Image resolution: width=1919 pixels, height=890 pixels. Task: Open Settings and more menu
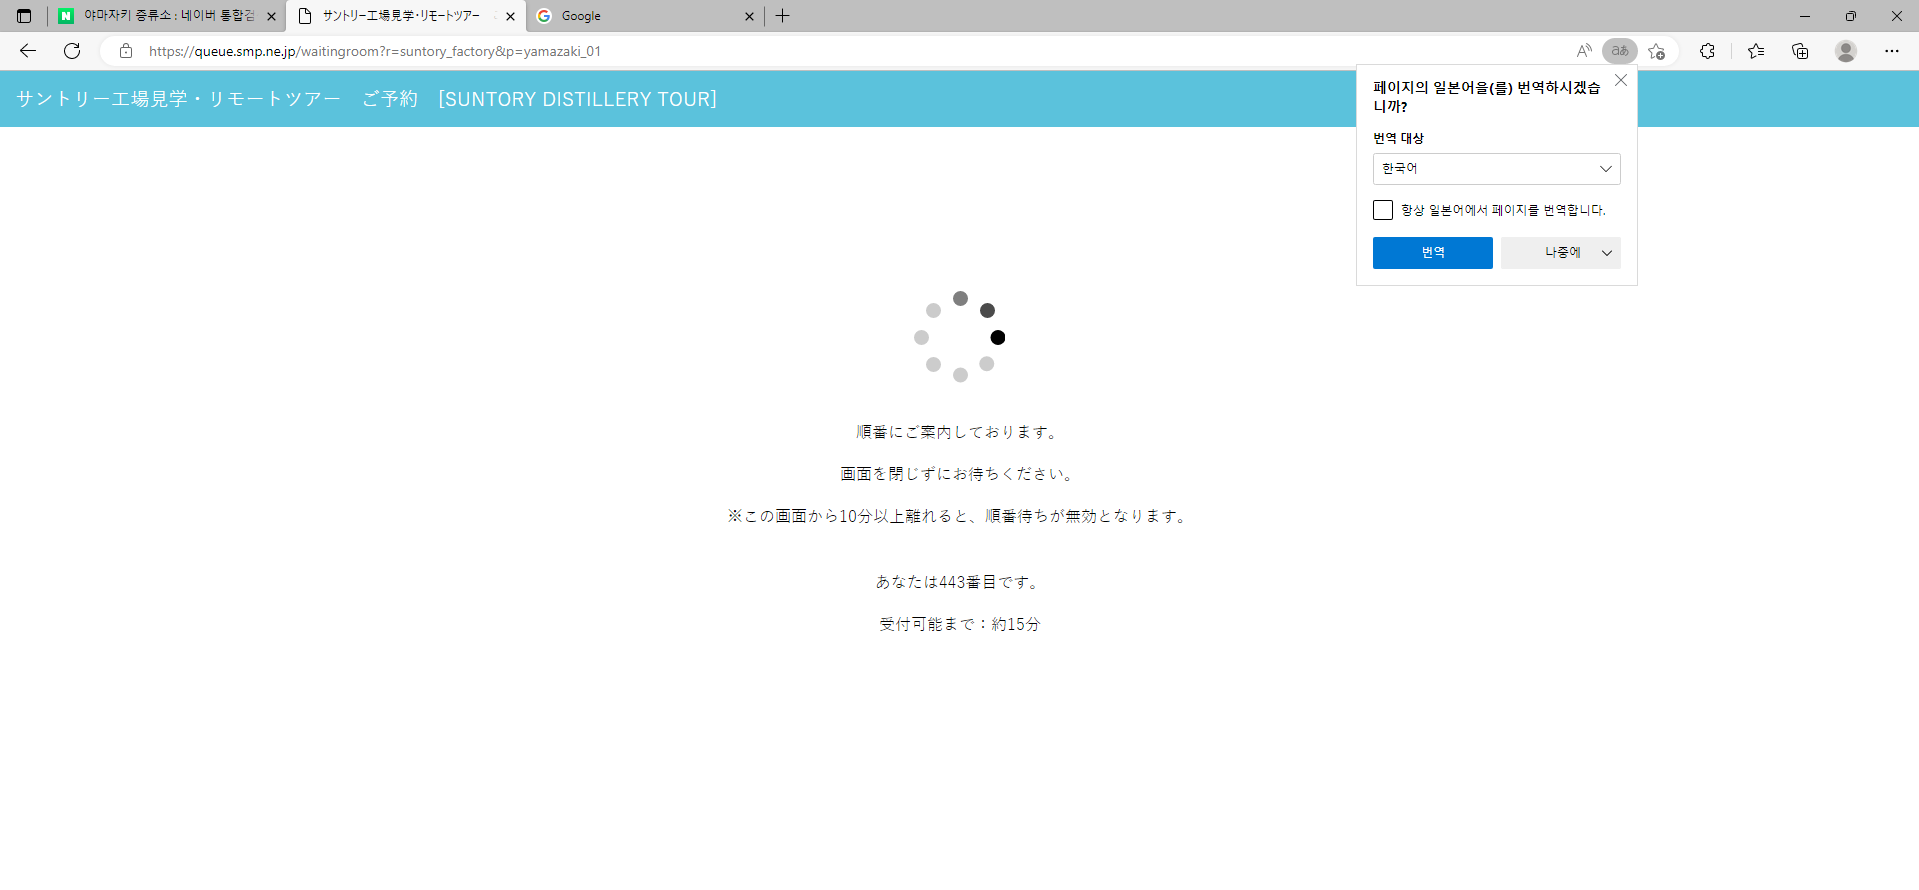tap(1892, 51)
